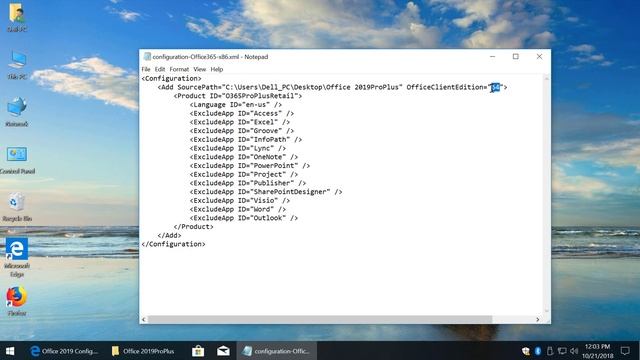The height and width of the screenshot is (360, 640).
Task: Click the ExcludeApp Project line
Action: point(244,174)
